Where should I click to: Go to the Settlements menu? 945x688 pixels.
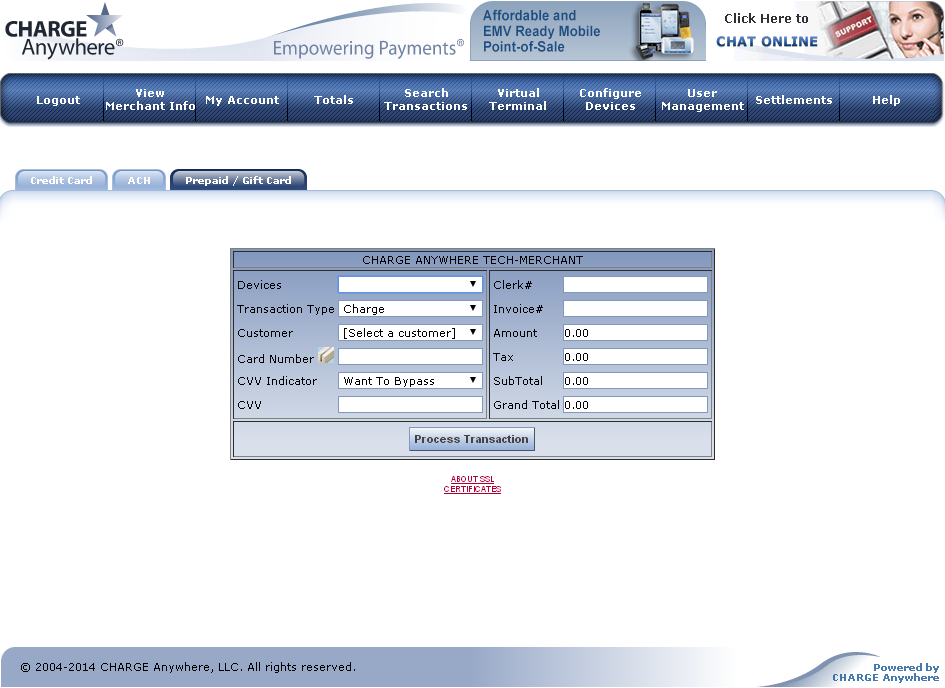pos(794,100)
